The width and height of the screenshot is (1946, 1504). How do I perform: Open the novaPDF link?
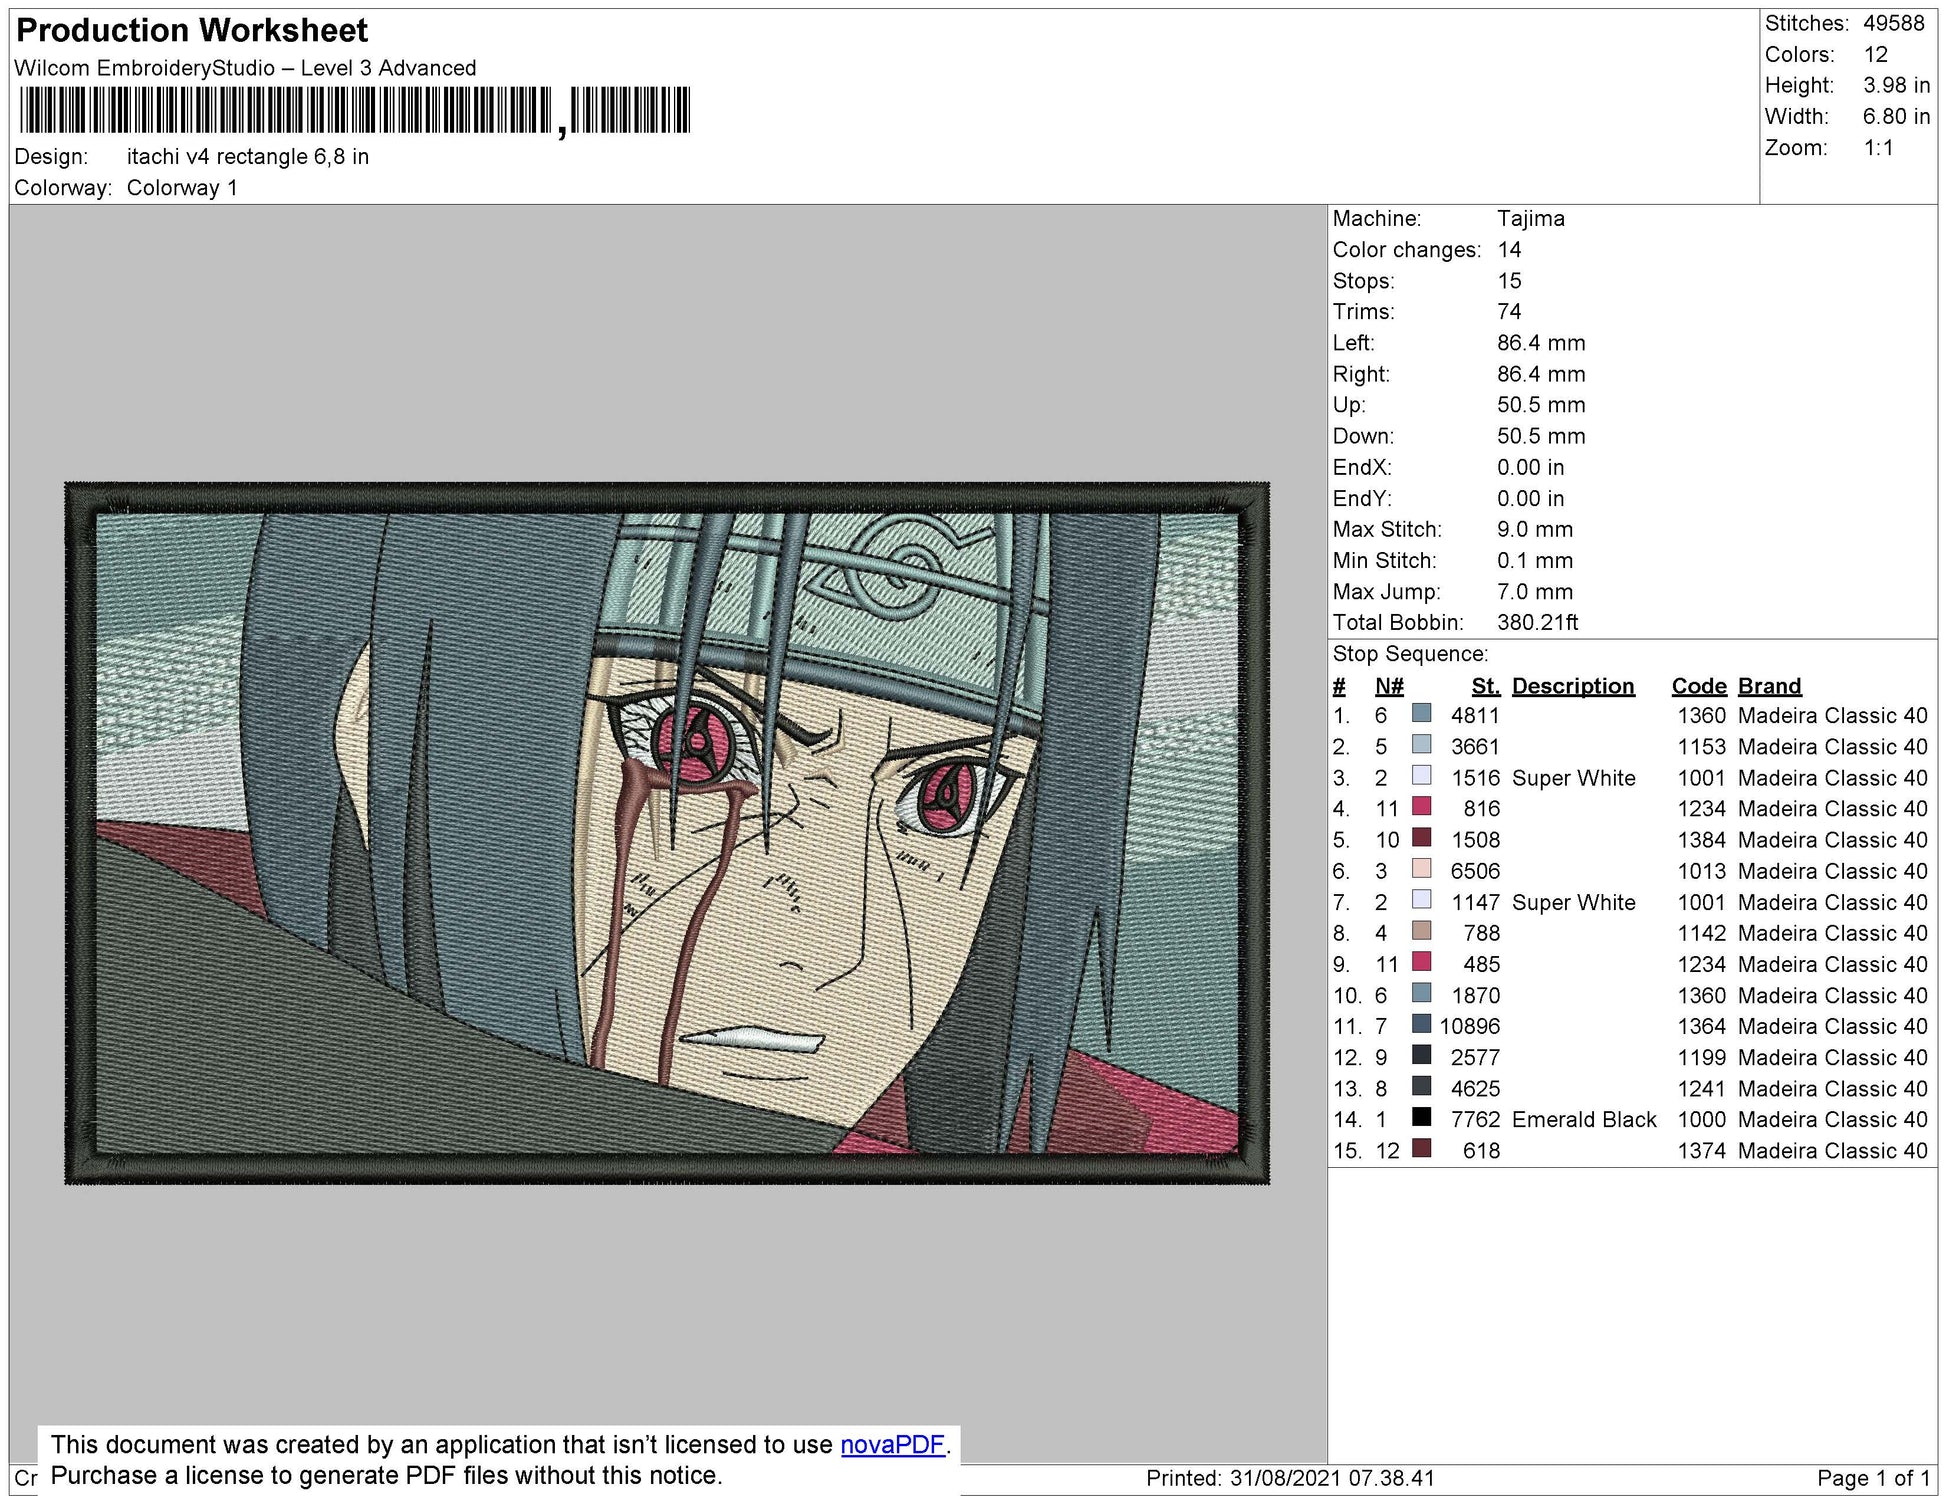pyautogui.click(x=892, y=1444)
